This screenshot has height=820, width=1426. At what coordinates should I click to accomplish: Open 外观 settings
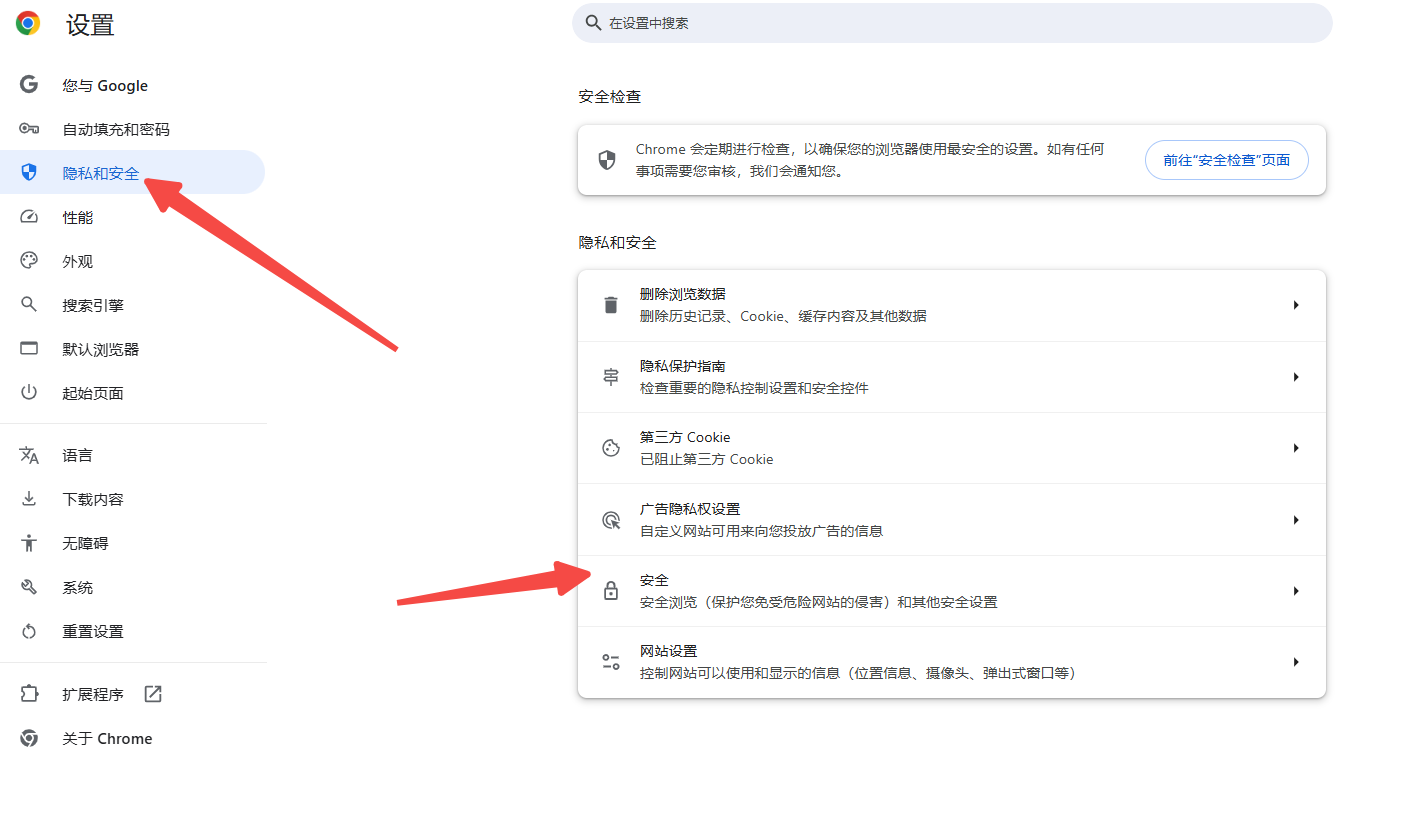132,261
